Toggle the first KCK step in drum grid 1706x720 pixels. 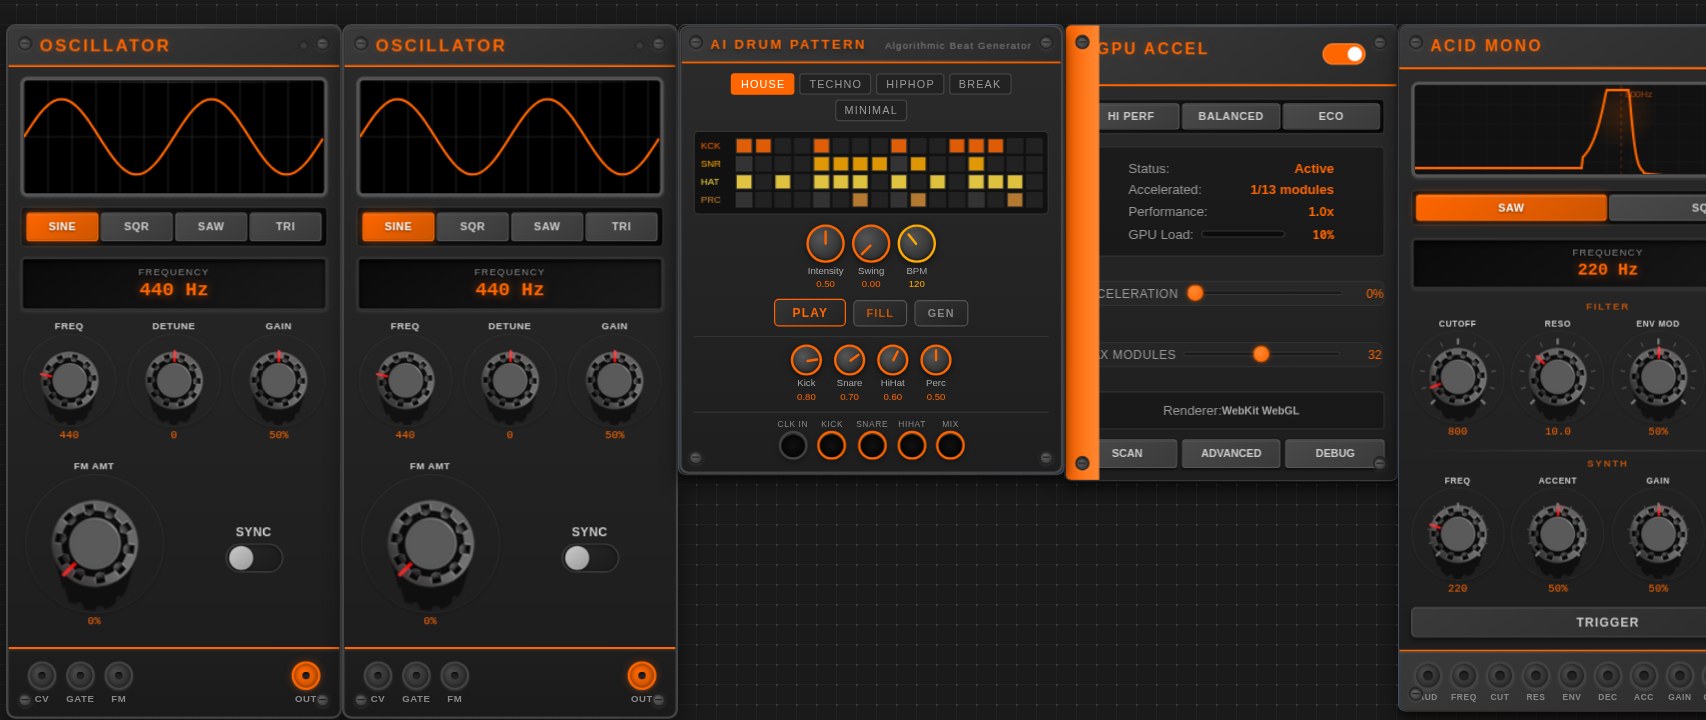[x=744, y=146]
